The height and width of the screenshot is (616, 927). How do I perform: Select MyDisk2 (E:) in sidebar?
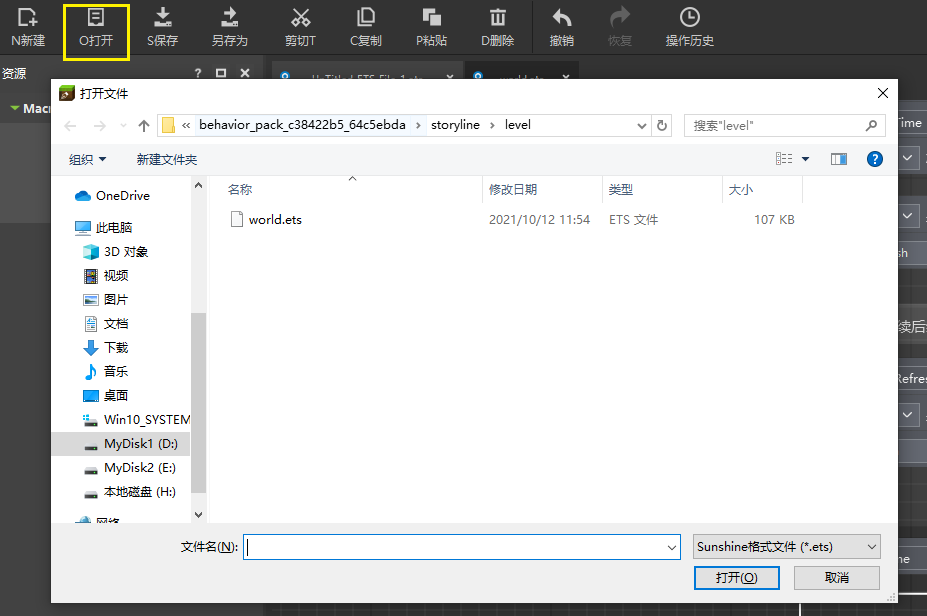coord(139,468)
